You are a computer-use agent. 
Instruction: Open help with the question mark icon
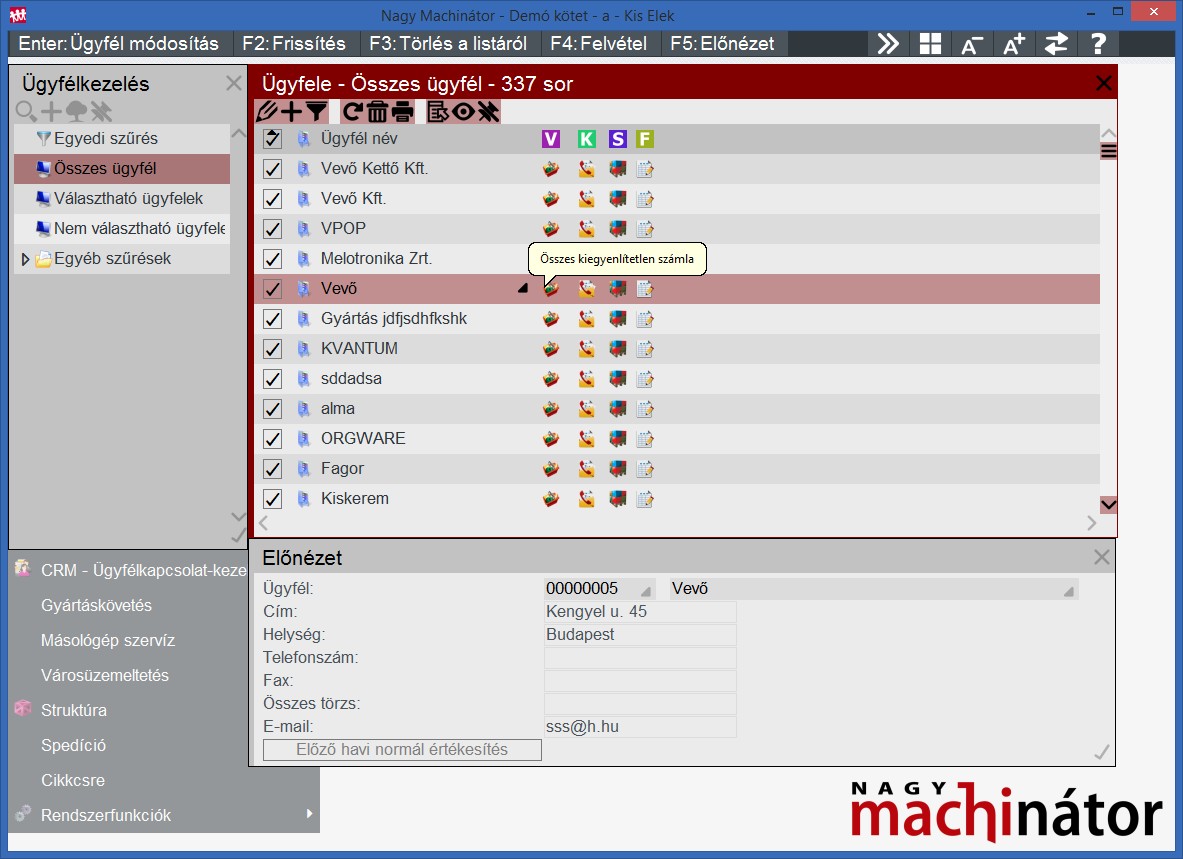tap(1098, 44)
